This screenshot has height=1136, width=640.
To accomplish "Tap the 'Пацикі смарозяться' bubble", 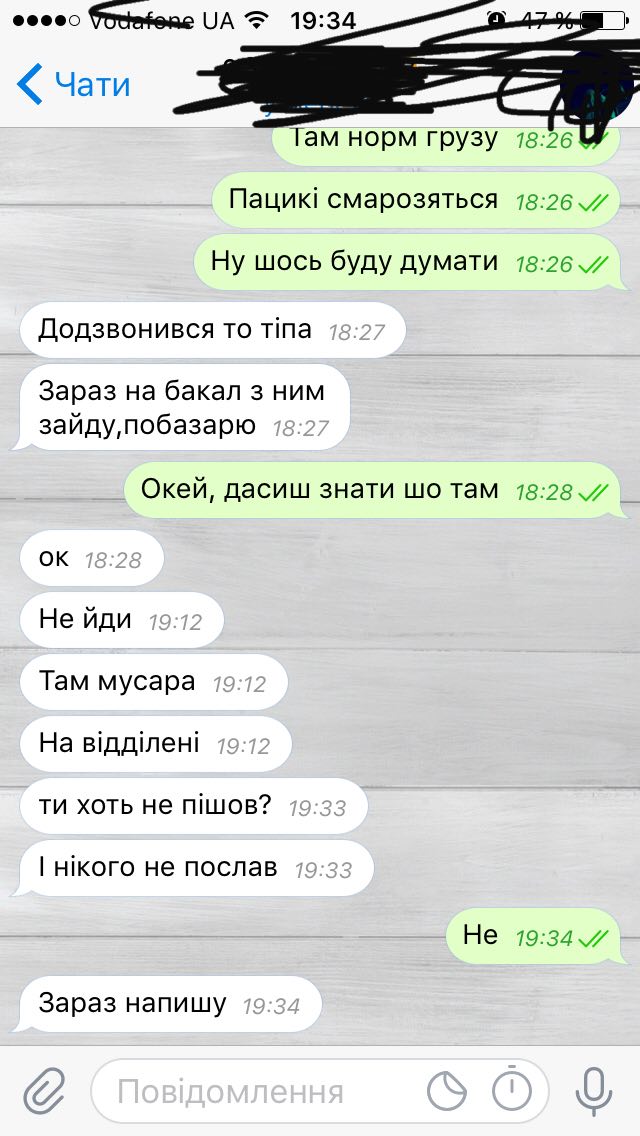I will (417, 199).
